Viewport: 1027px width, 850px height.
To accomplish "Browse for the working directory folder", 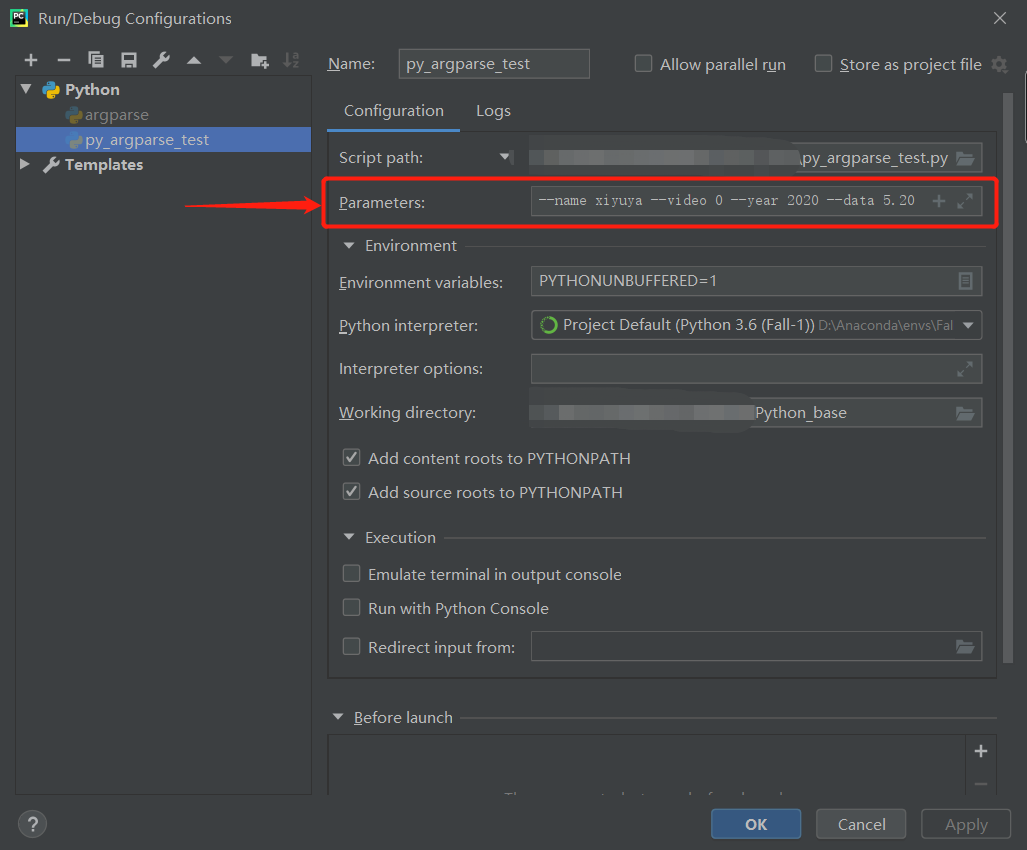I will click(x=965, y=413).
